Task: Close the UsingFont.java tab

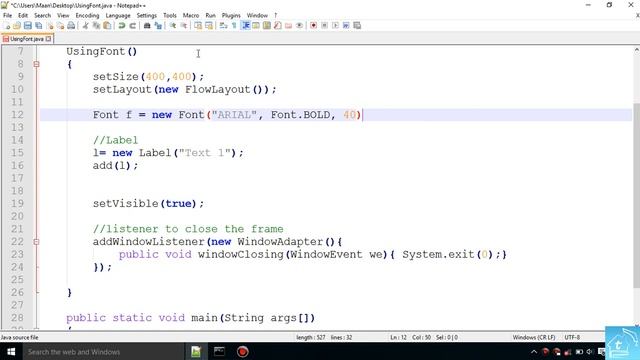Action: [x=49, y=39]
